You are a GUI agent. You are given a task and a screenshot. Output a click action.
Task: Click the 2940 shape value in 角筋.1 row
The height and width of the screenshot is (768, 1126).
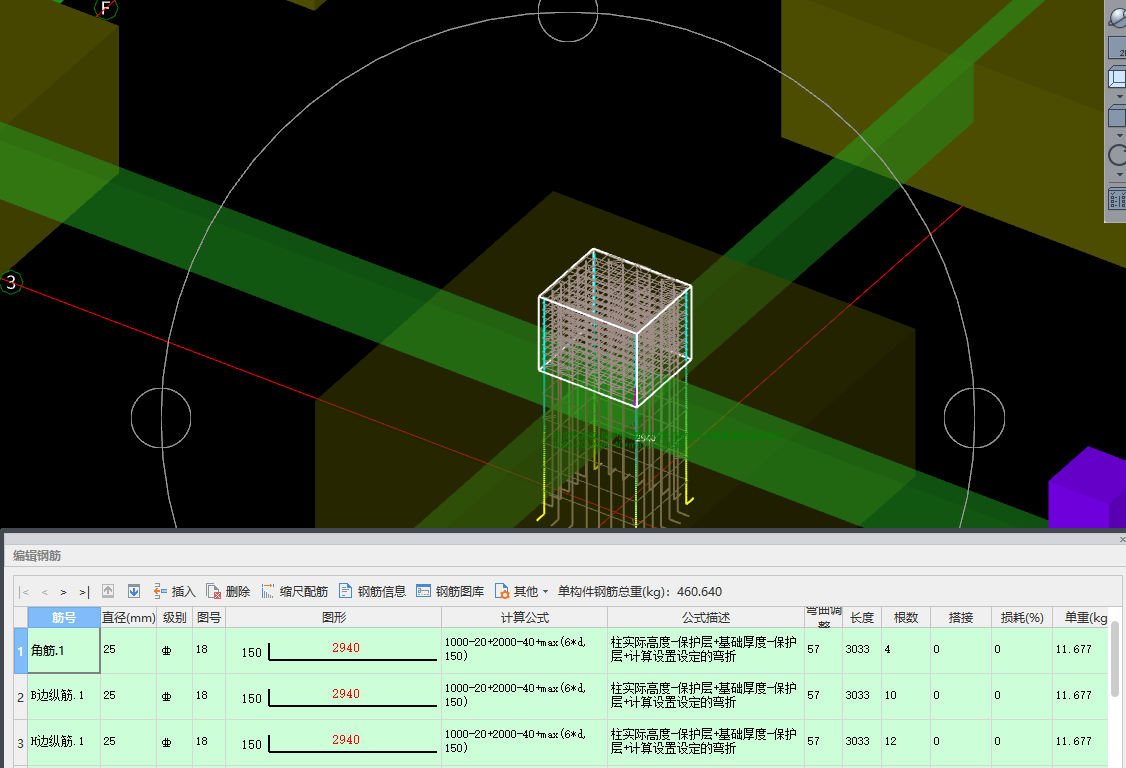click(x=345, y=648)
